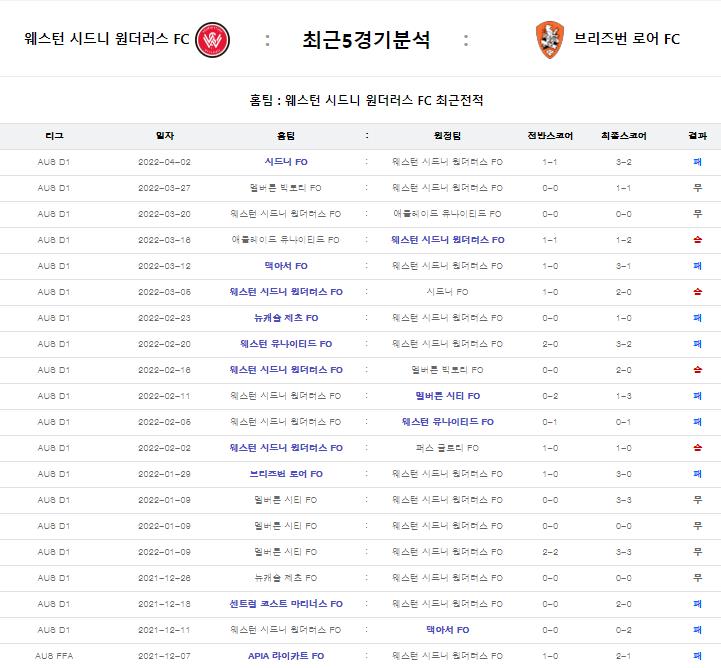Open 브리즈번 로어 FC link in 2022-01-29 row

point(286,474)
